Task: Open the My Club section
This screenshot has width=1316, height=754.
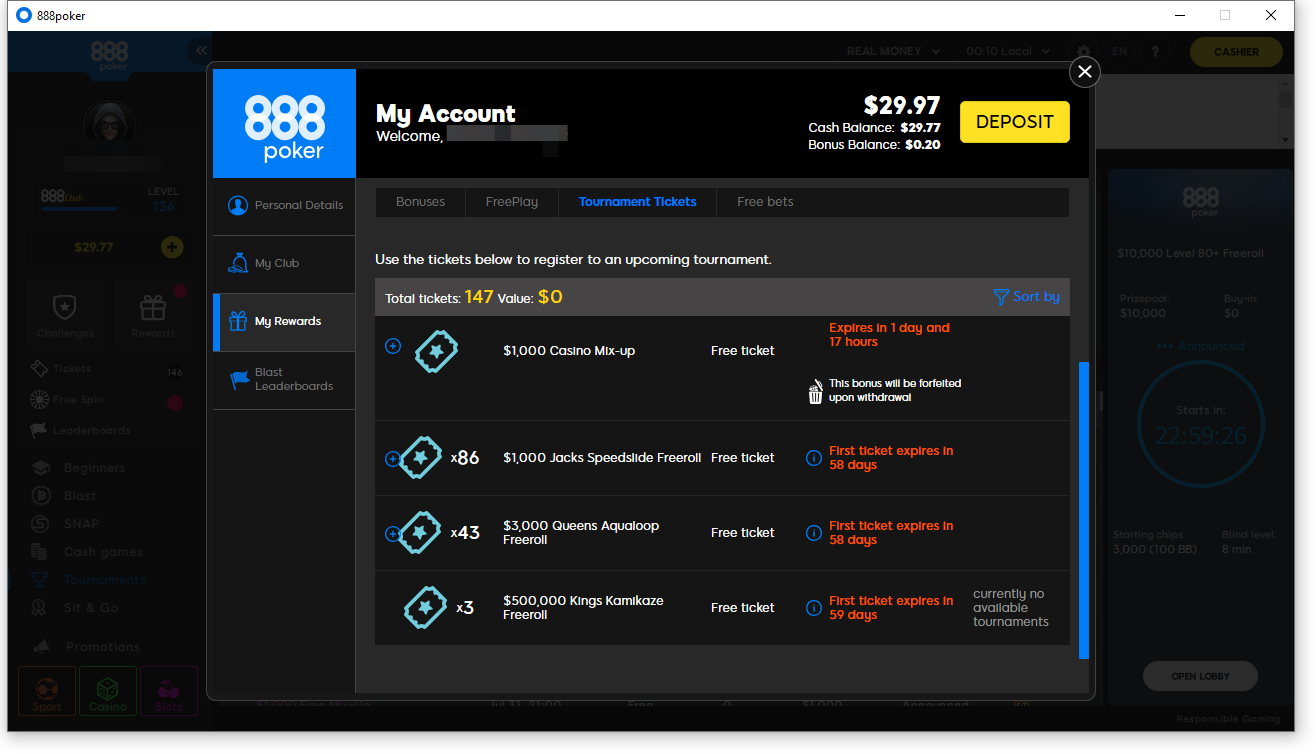Action: click(285, 264)
